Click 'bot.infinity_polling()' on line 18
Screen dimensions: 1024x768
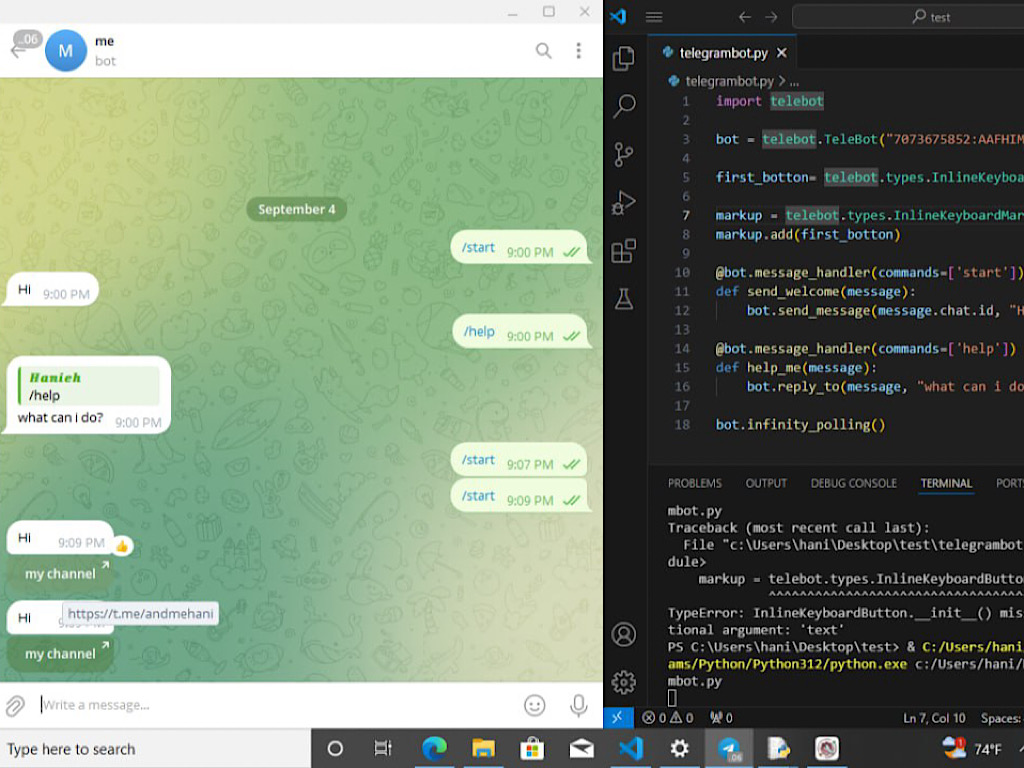801,425
